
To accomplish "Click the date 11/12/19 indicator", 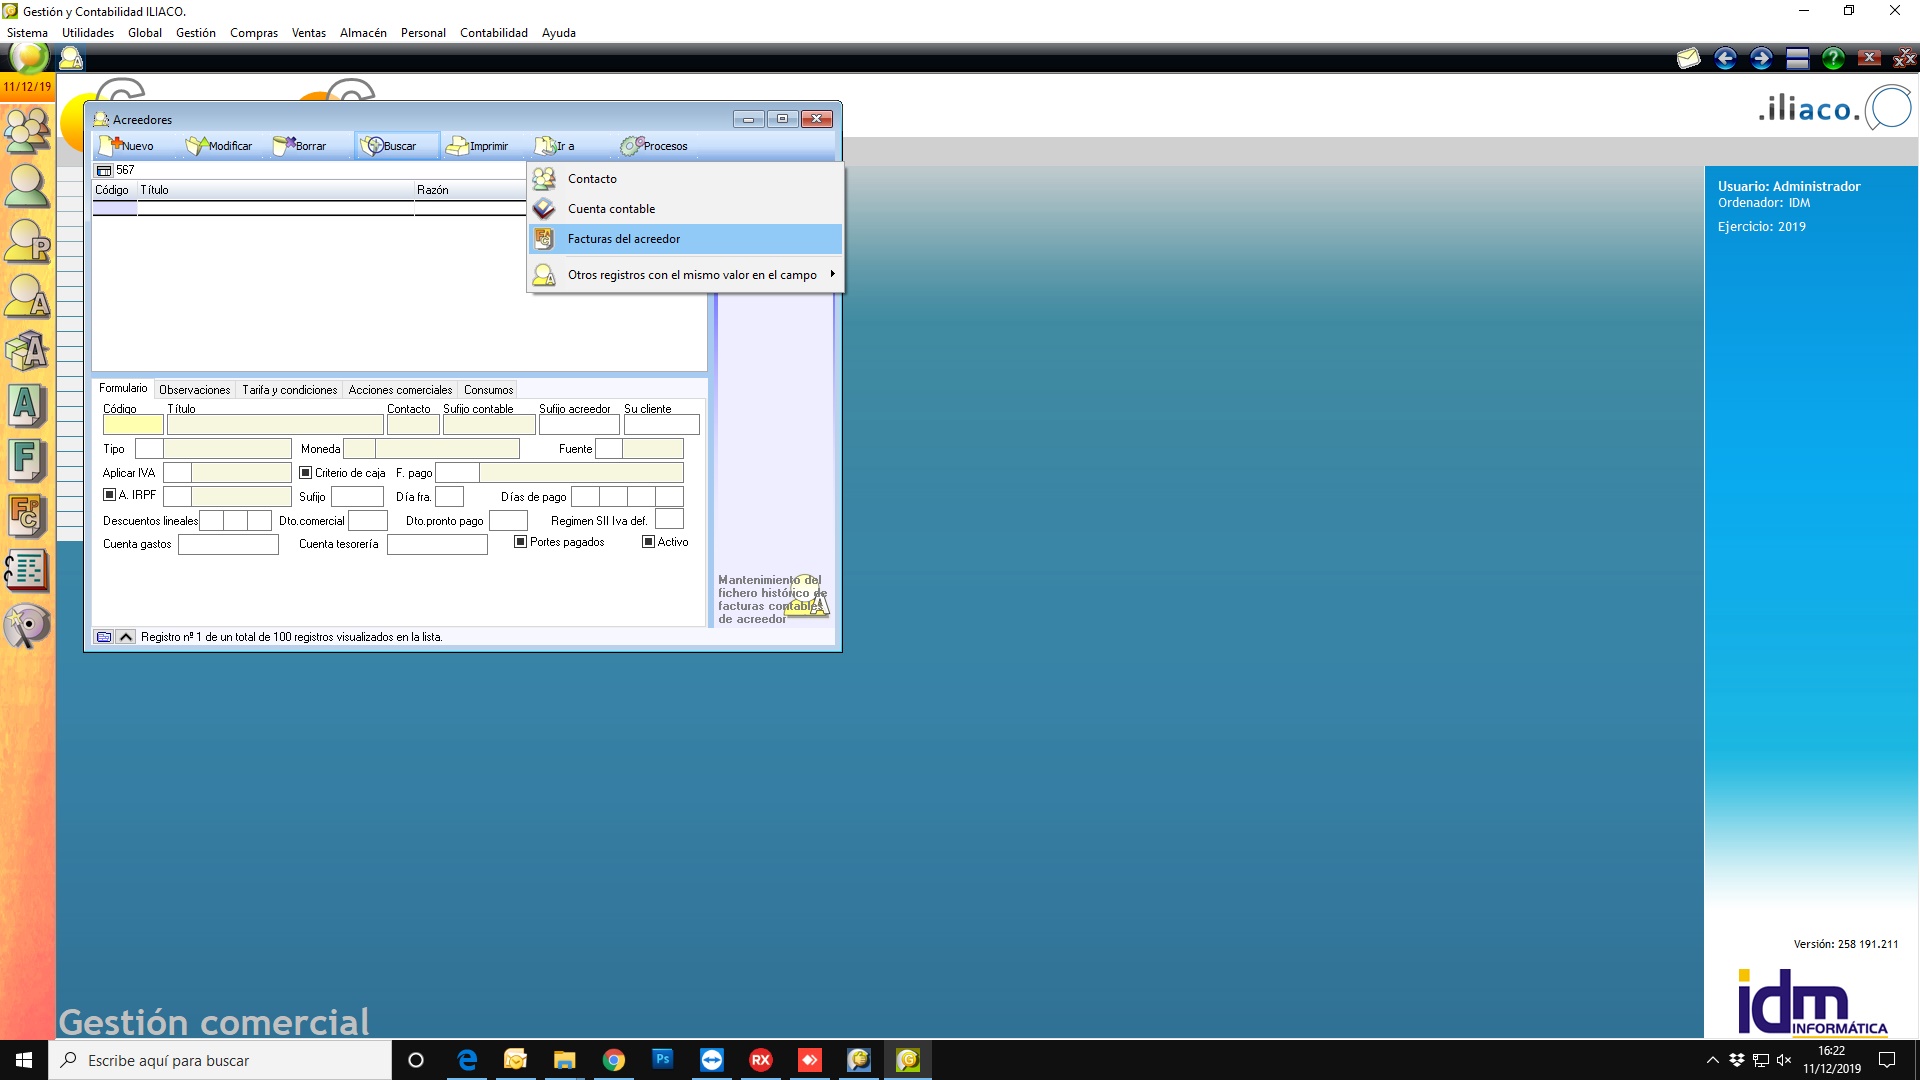I will tap(27, 87).
